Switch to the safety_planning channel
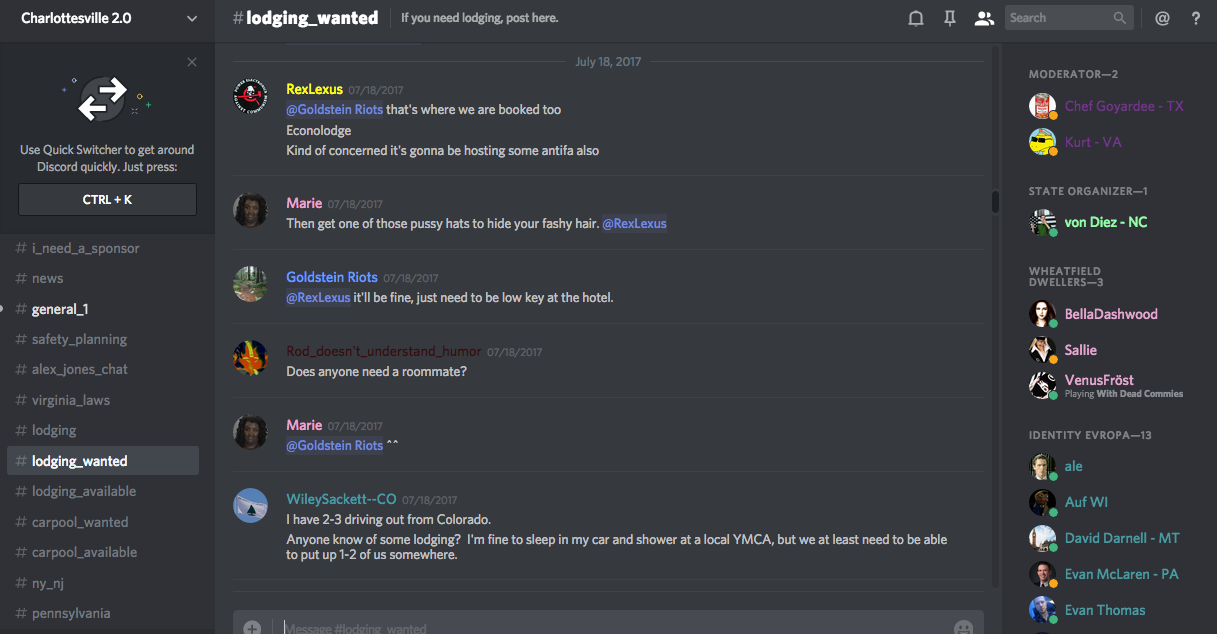This screenshot has height=634, width=1217. pyautogui.click(x=79, y=339)
